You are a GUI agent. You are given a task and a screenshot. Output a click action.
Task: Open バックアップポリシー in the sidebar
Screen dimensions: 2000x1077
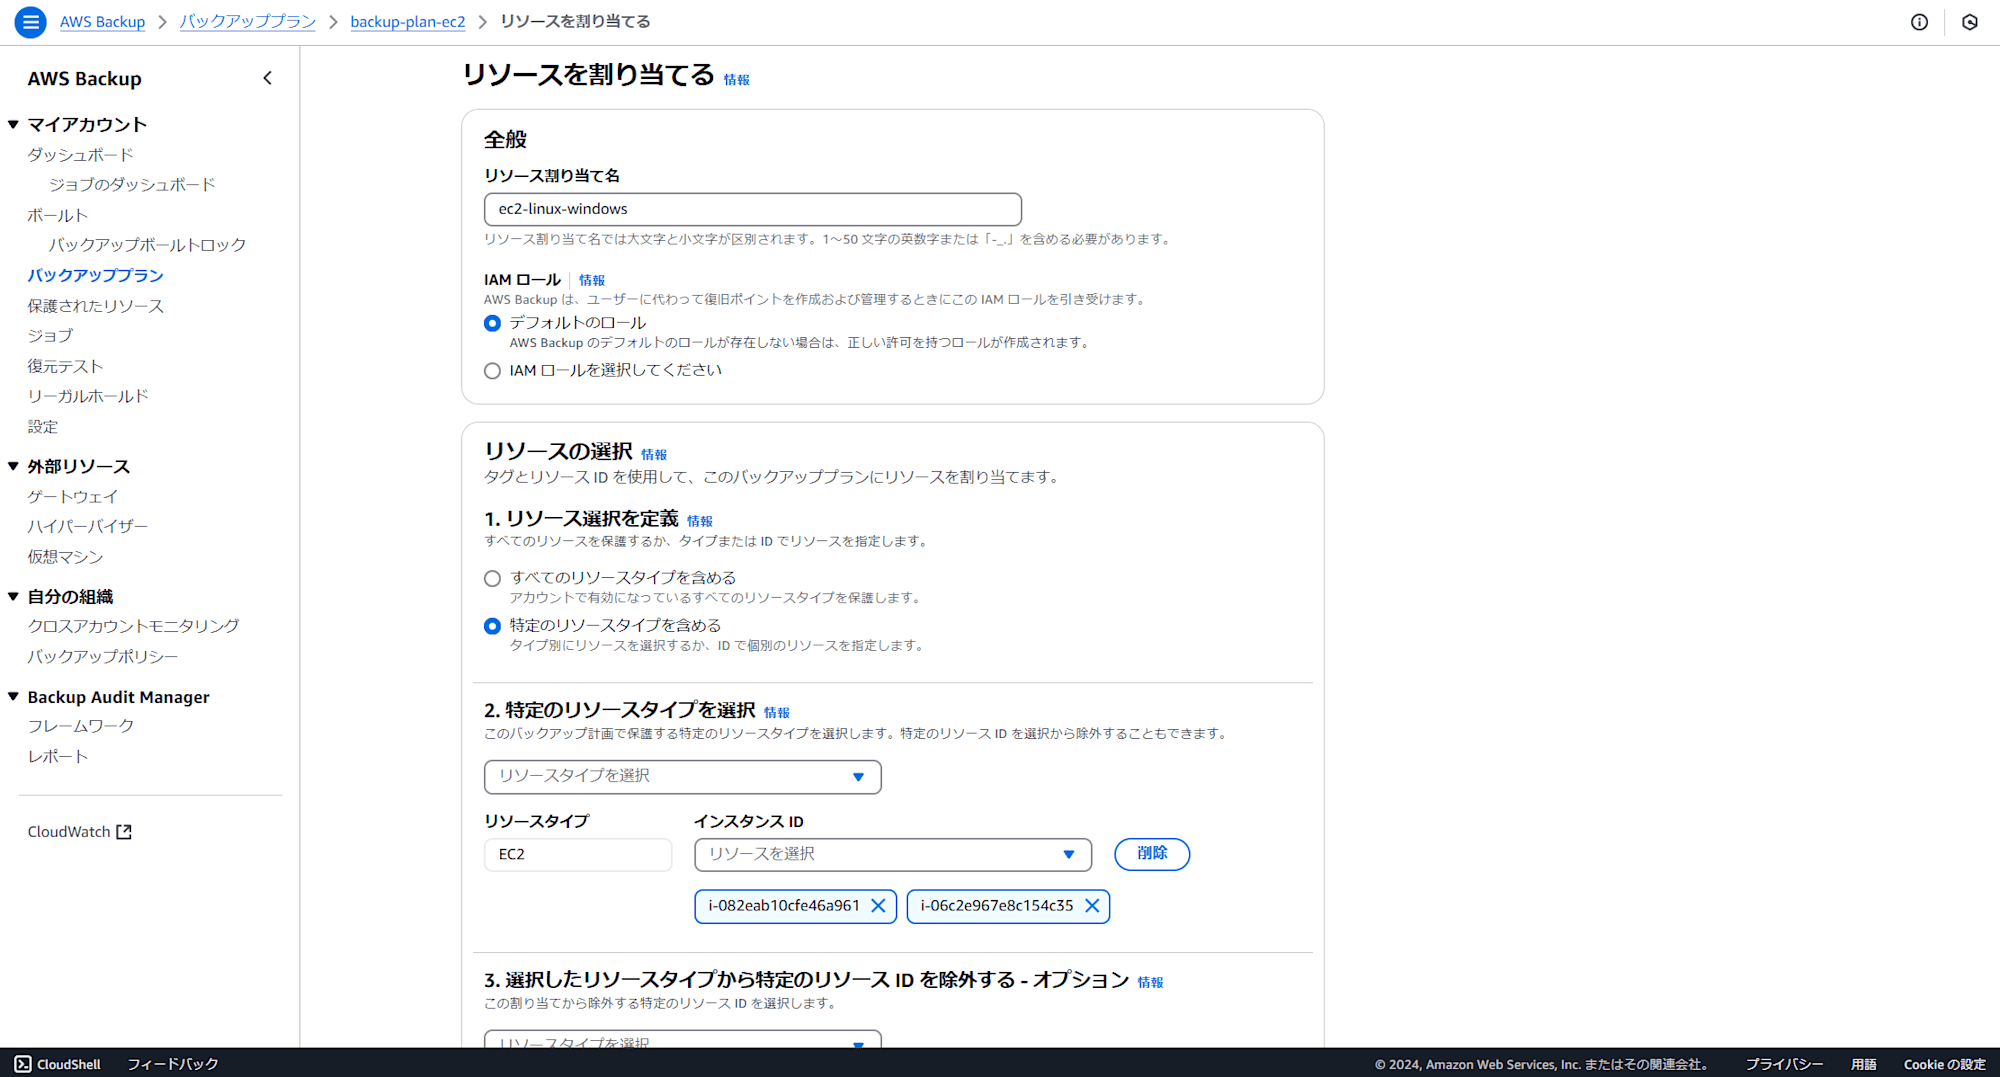click(x=102, y=657)
